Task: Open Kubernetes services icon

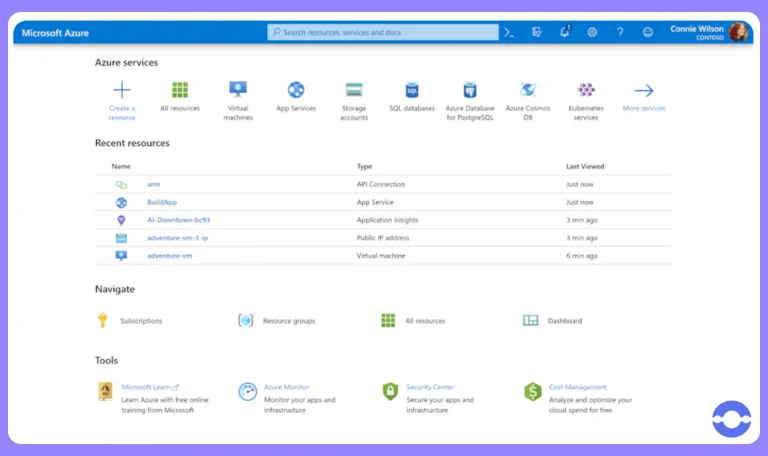Action: tap(586, 90)
